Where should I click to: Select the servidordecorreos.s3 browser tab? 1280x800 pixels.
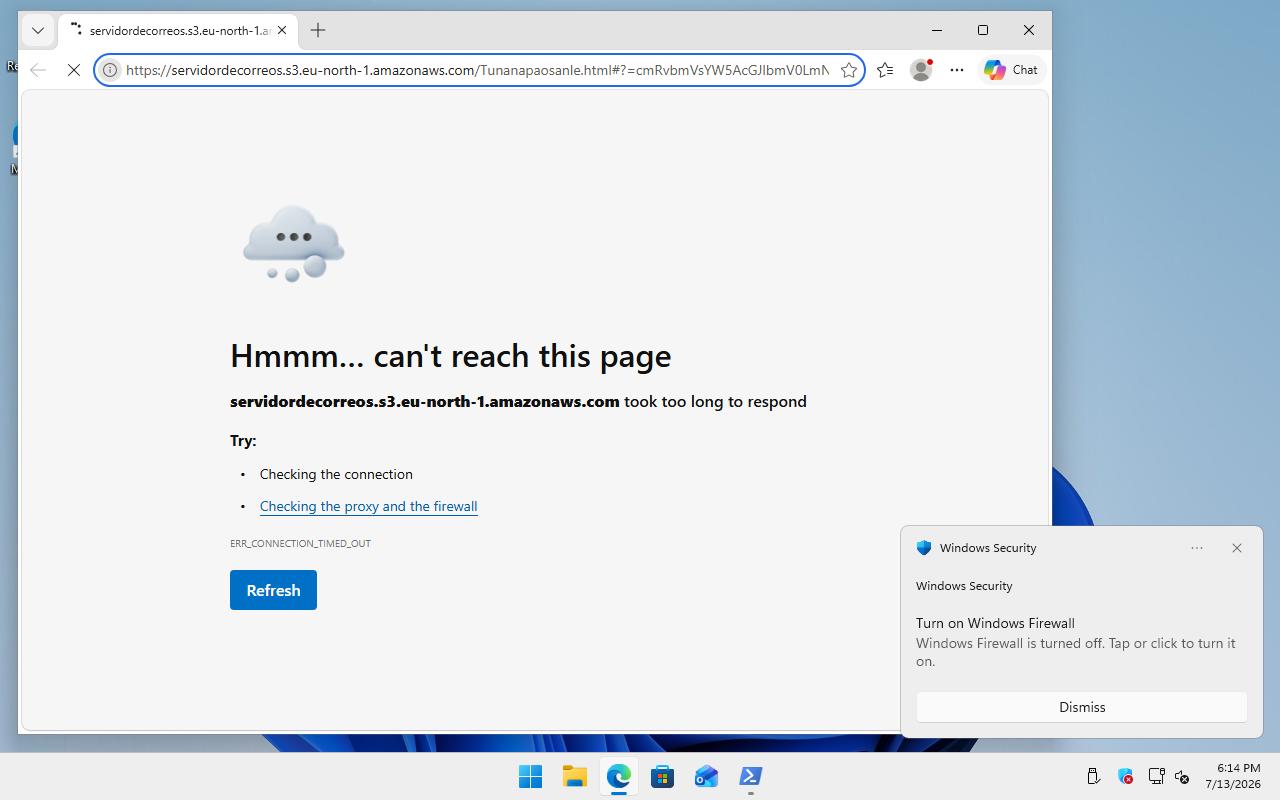pyautogui.click(x=178, y=30)
